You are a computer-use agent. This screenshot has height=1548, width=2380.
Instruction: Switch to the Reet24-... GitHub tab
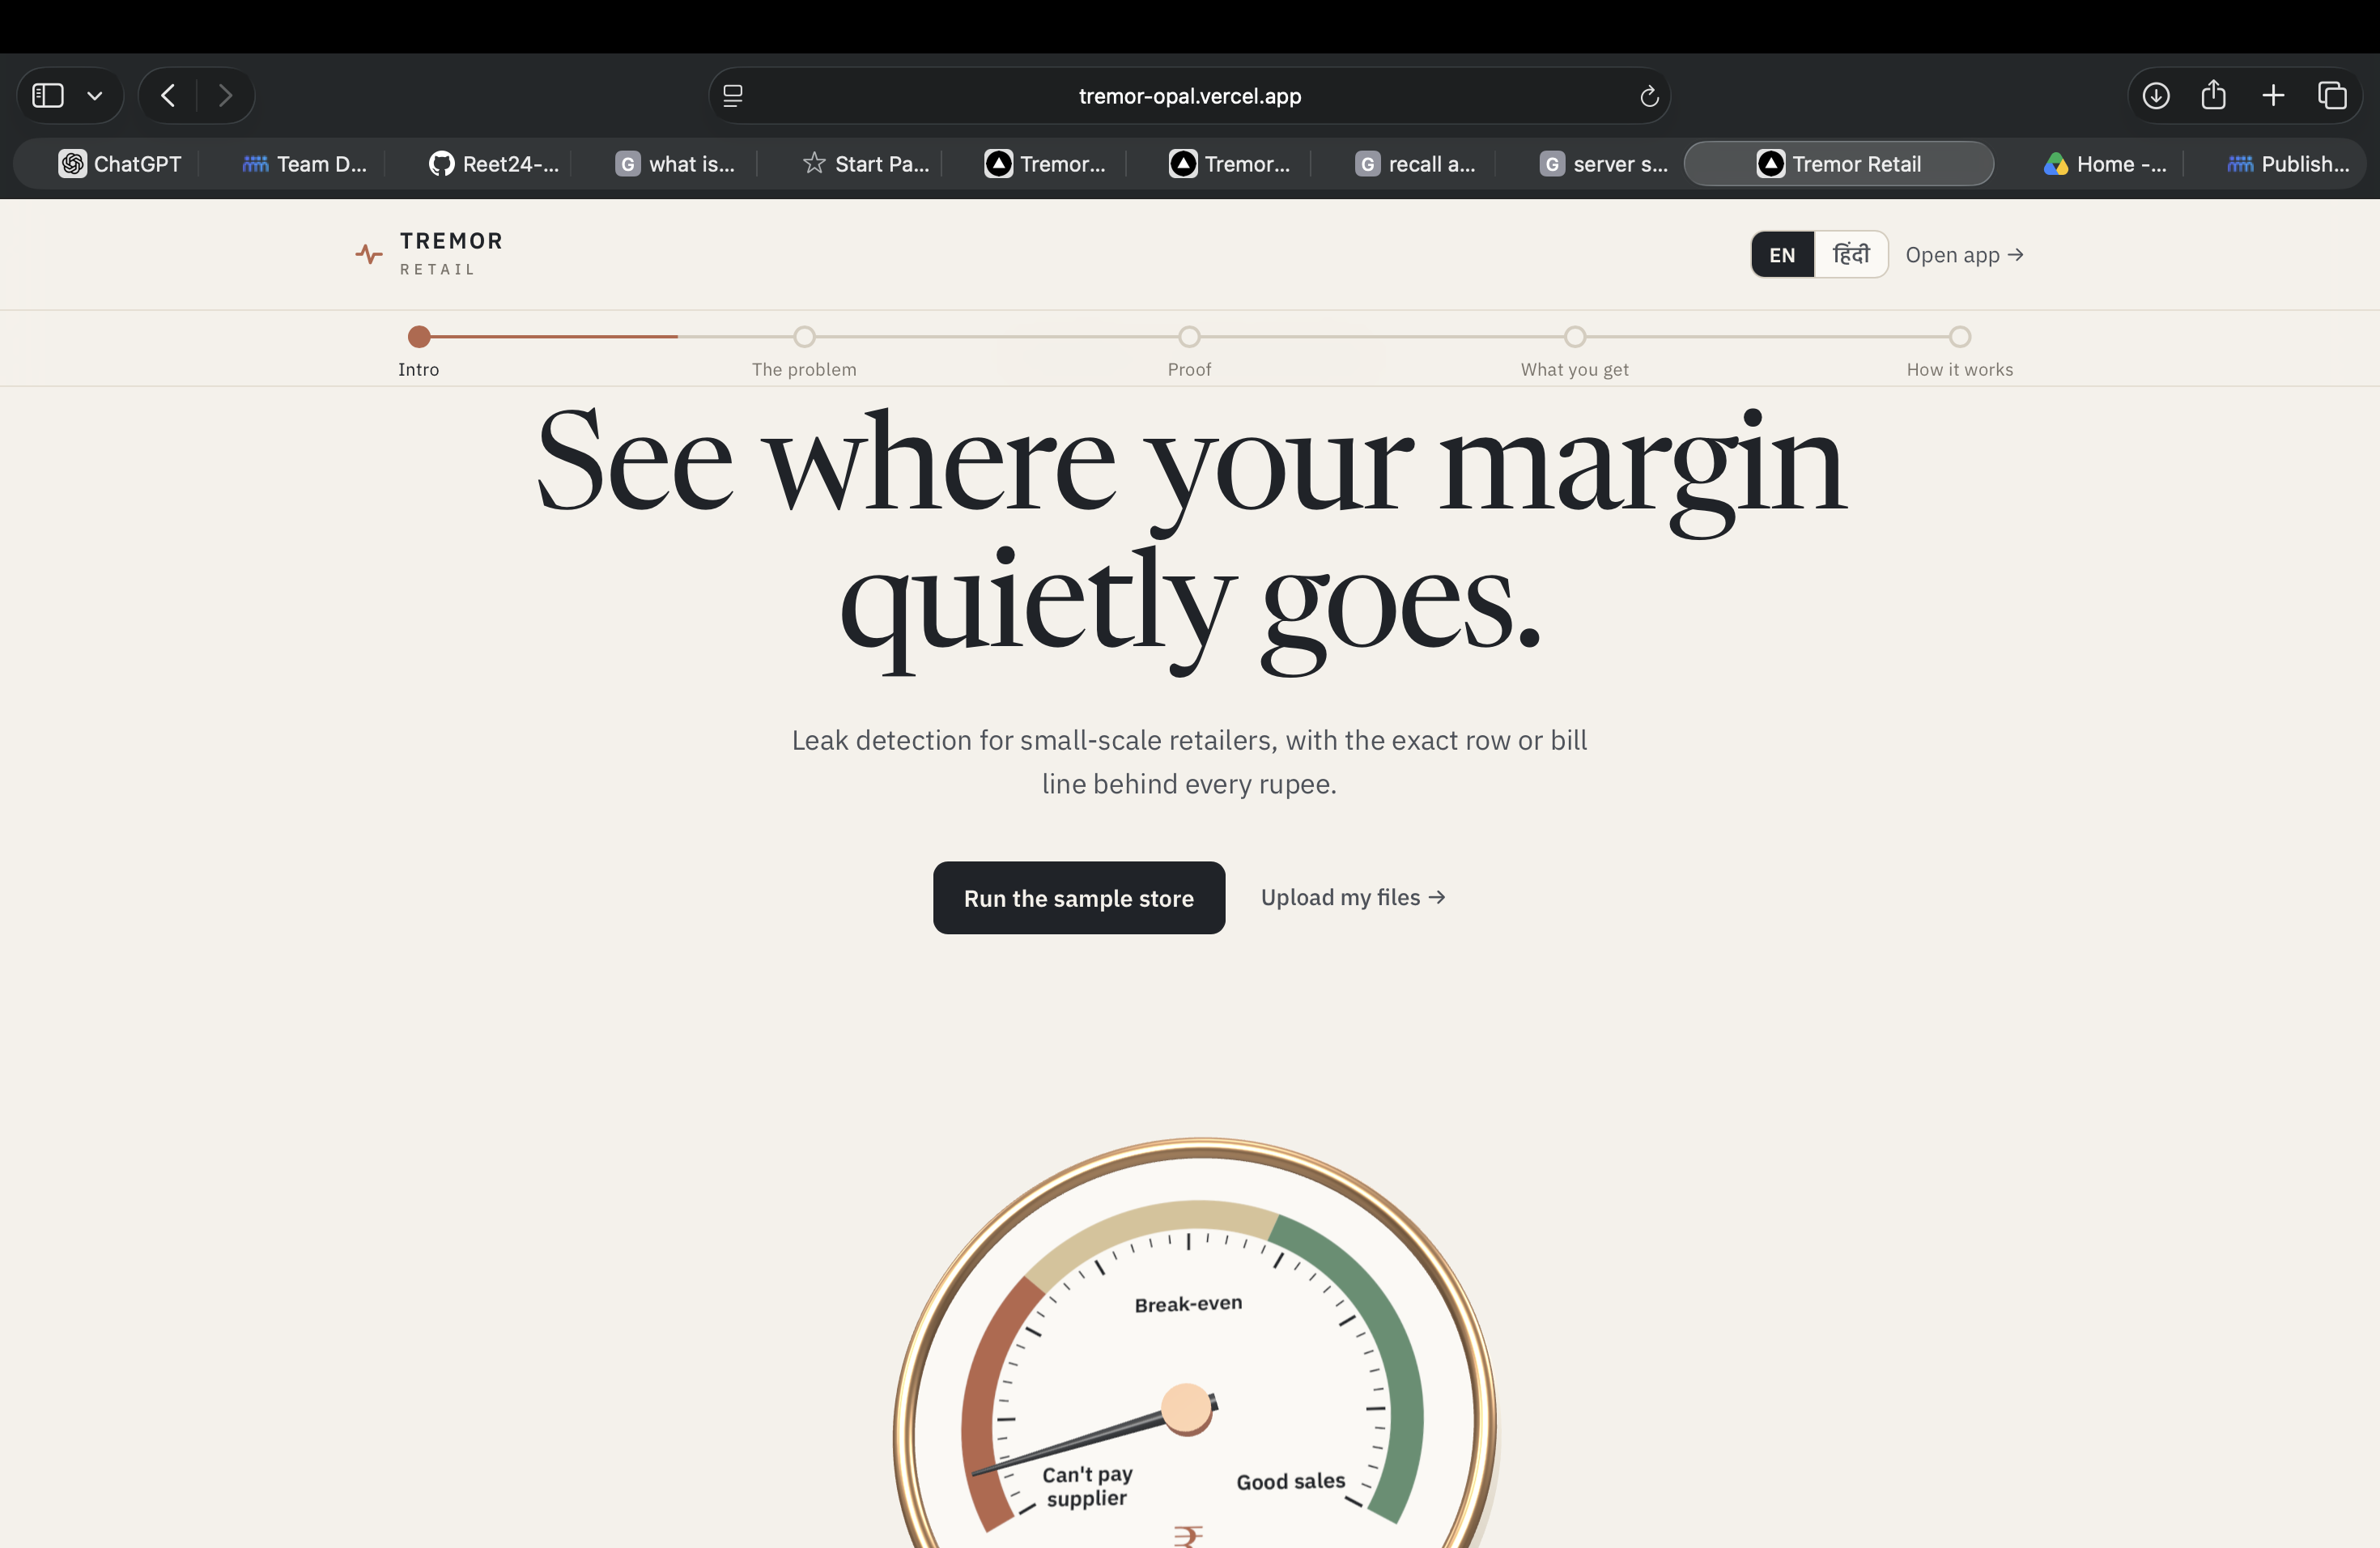pos(493,164)
